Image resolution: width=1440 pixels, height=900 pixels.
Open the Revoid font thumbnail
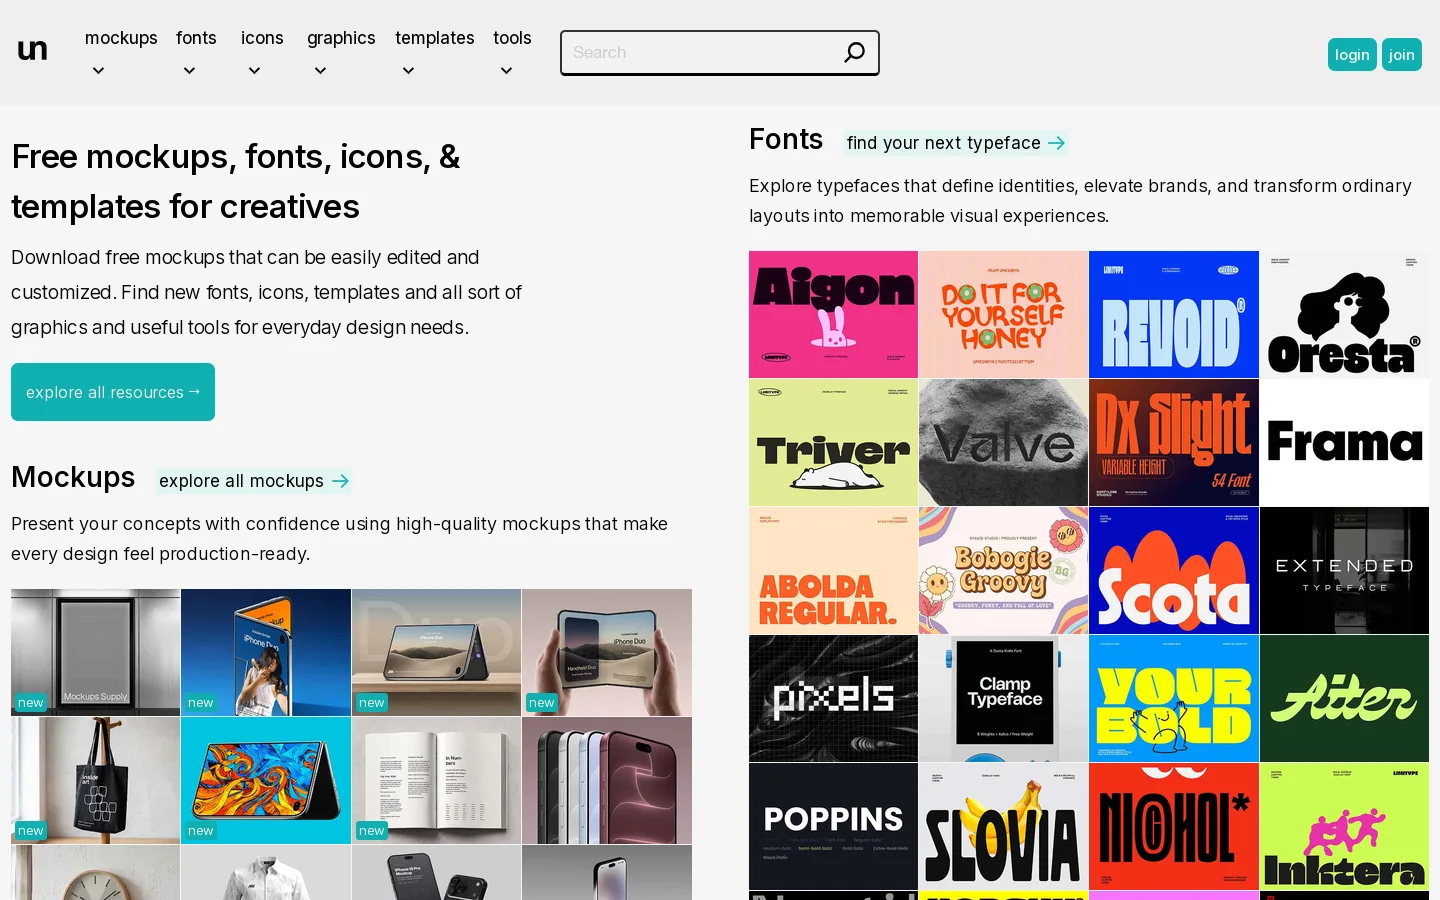[x=1174, y=314]
